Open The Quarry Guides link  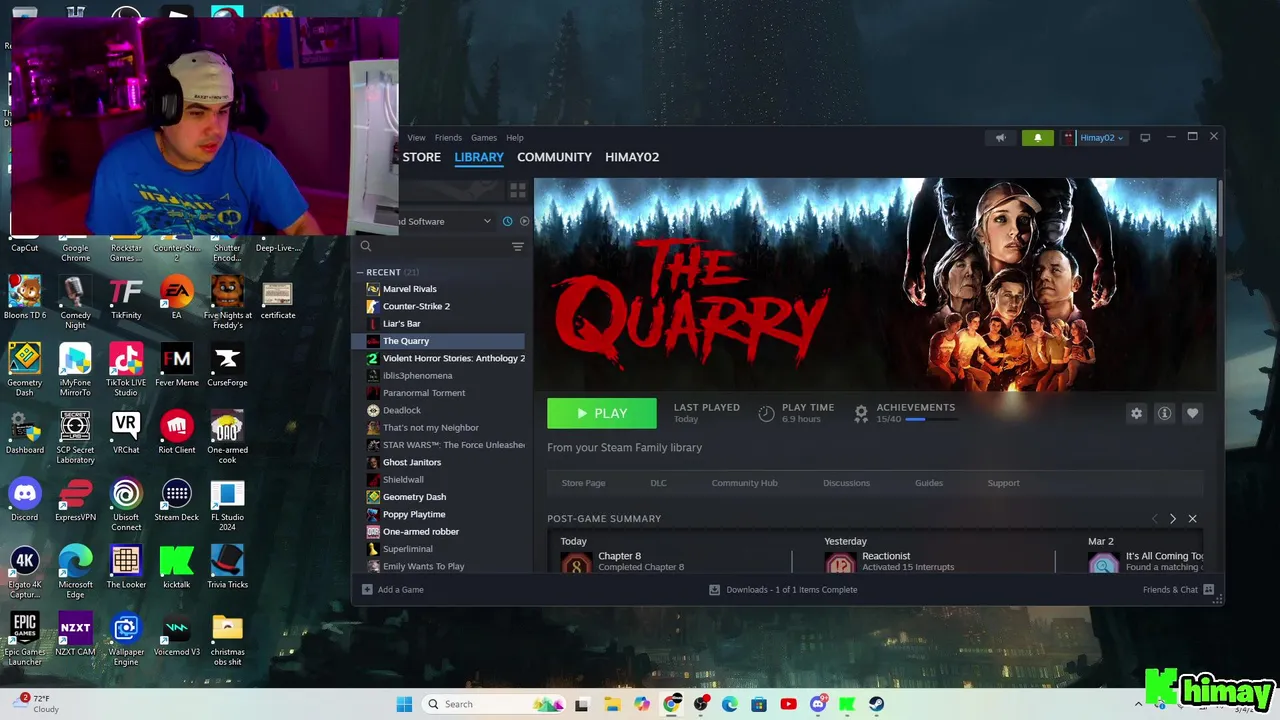(929, 483)
